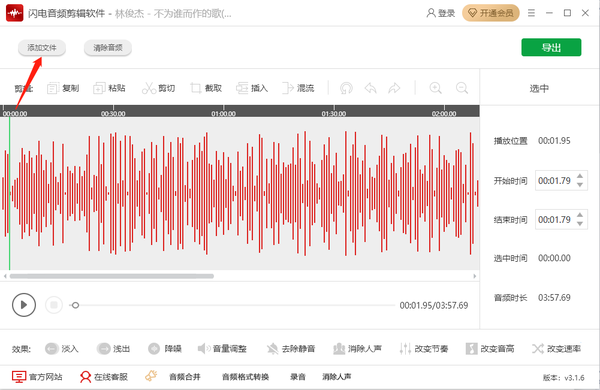Click the zoom out magnifier icon
This screenshot has width=600, height=390.
pyautogui.click(x=462, y=88)
